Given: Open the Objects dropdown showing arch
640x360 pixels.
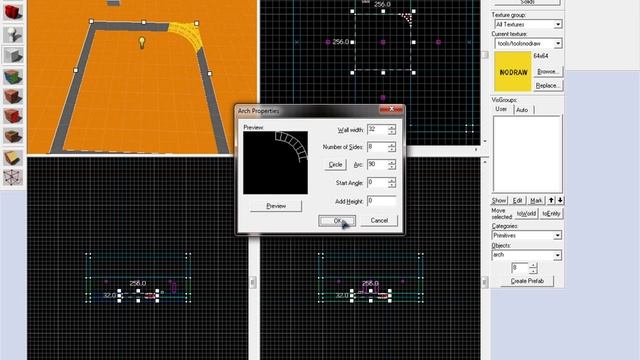Looking at the screenshot, I should [x=558, y=255].
